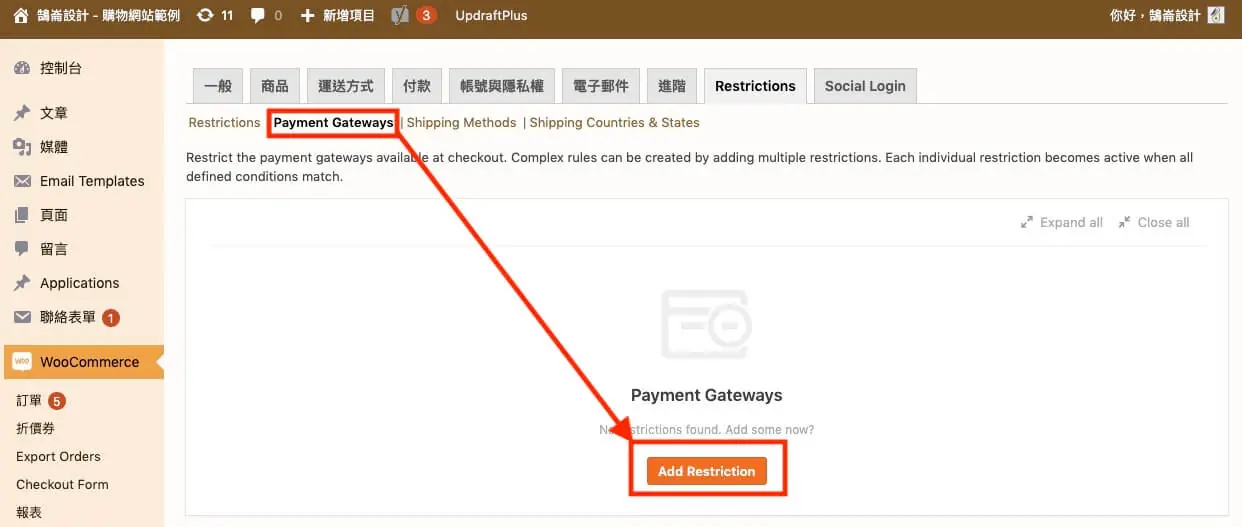This screenshot has height=527, width=1242.
Task: Open 報表 submenu item
Action: point(29,512)
